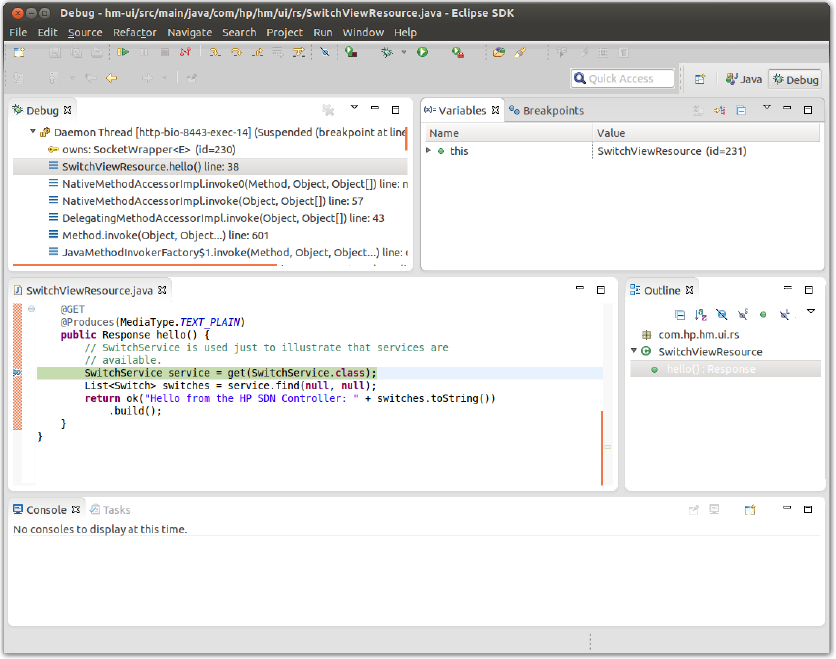836x659 pixels.
Task: Click the Debug bug icon in toolbar
Action: click(386, 52)
